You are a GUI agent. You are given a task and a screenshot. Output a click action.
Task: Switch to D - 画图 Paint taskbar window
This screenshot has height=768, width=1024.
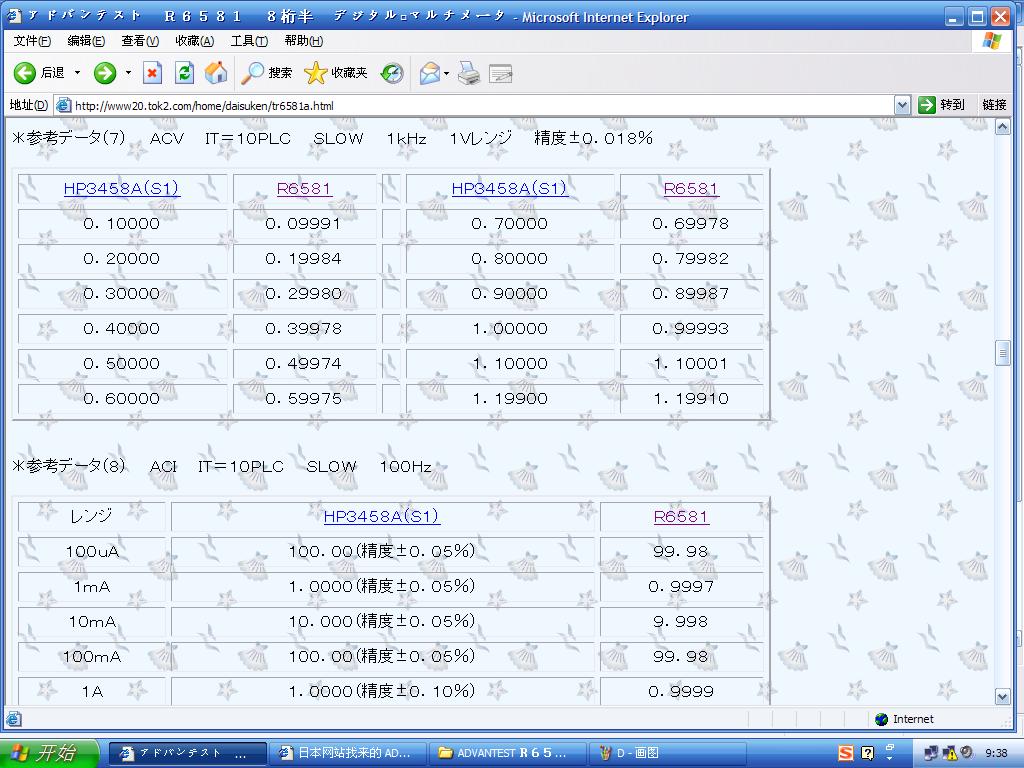[x=667, y=753]
